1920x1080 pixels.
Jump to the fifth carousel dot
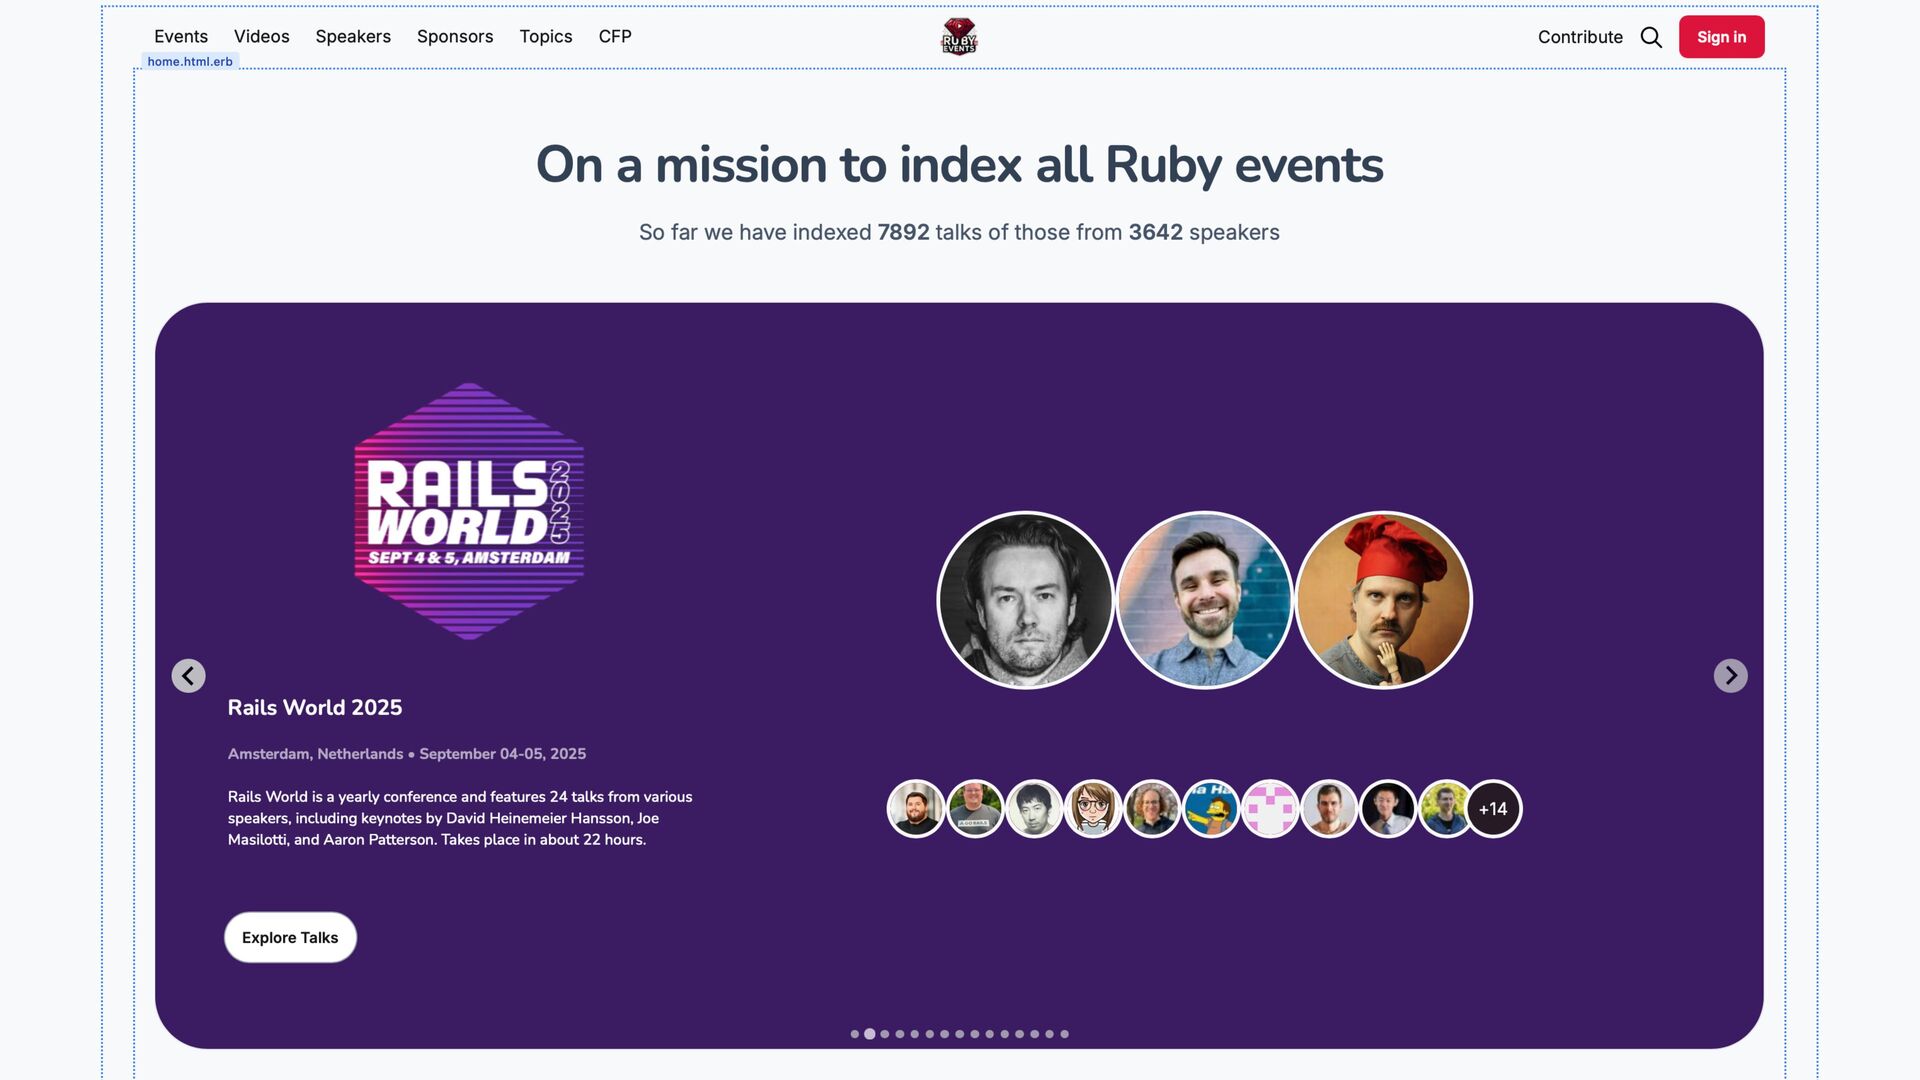point(915,1034)
